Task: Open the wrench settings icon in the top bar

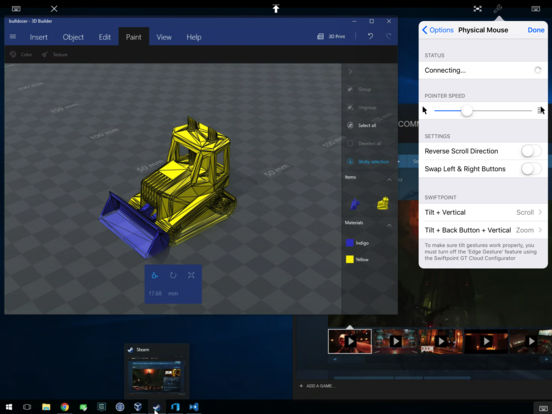Action: pyautogui.click(x=498, y=9)
